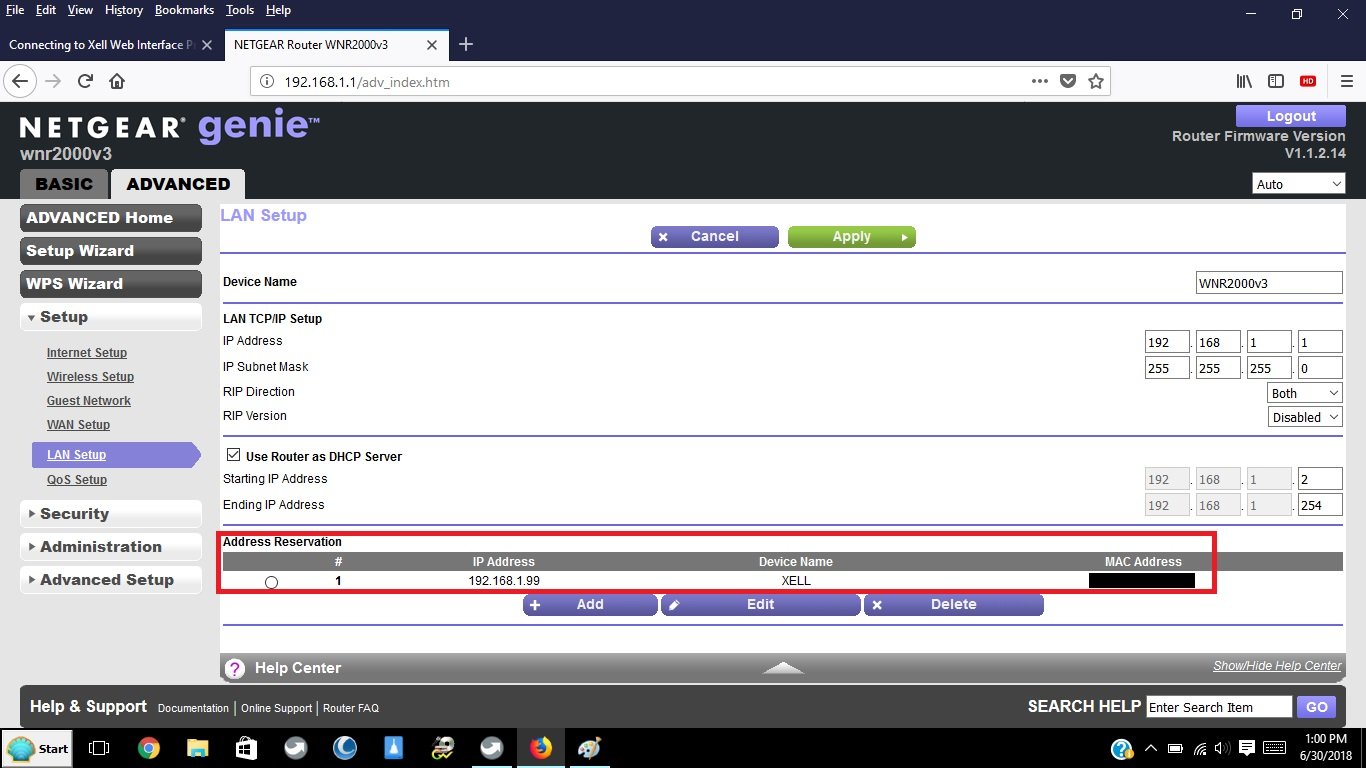Screen dimensions: 1366x768
Task: Select the XELL address reservation radio button
Action: click(271, 582)
